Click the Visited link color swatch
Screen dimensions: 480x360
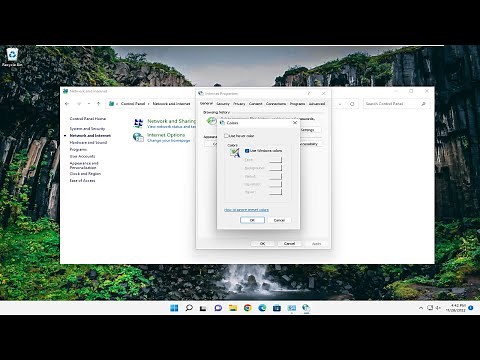click(x=275, y=176)
